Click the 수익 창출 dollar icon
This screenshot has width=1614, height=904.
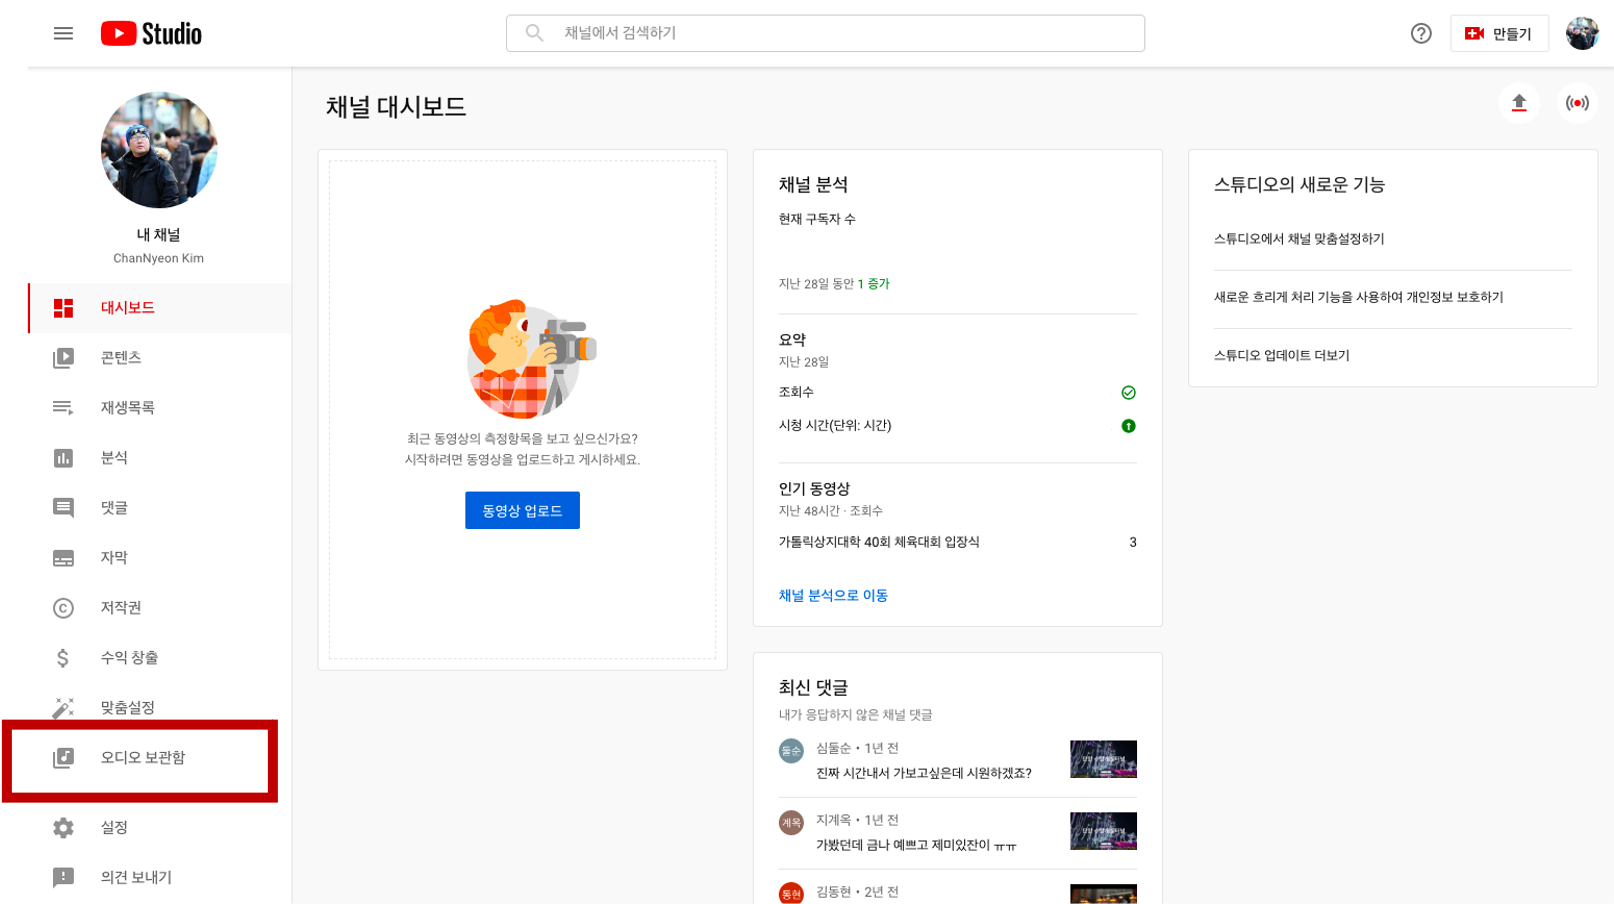(63, 658)
